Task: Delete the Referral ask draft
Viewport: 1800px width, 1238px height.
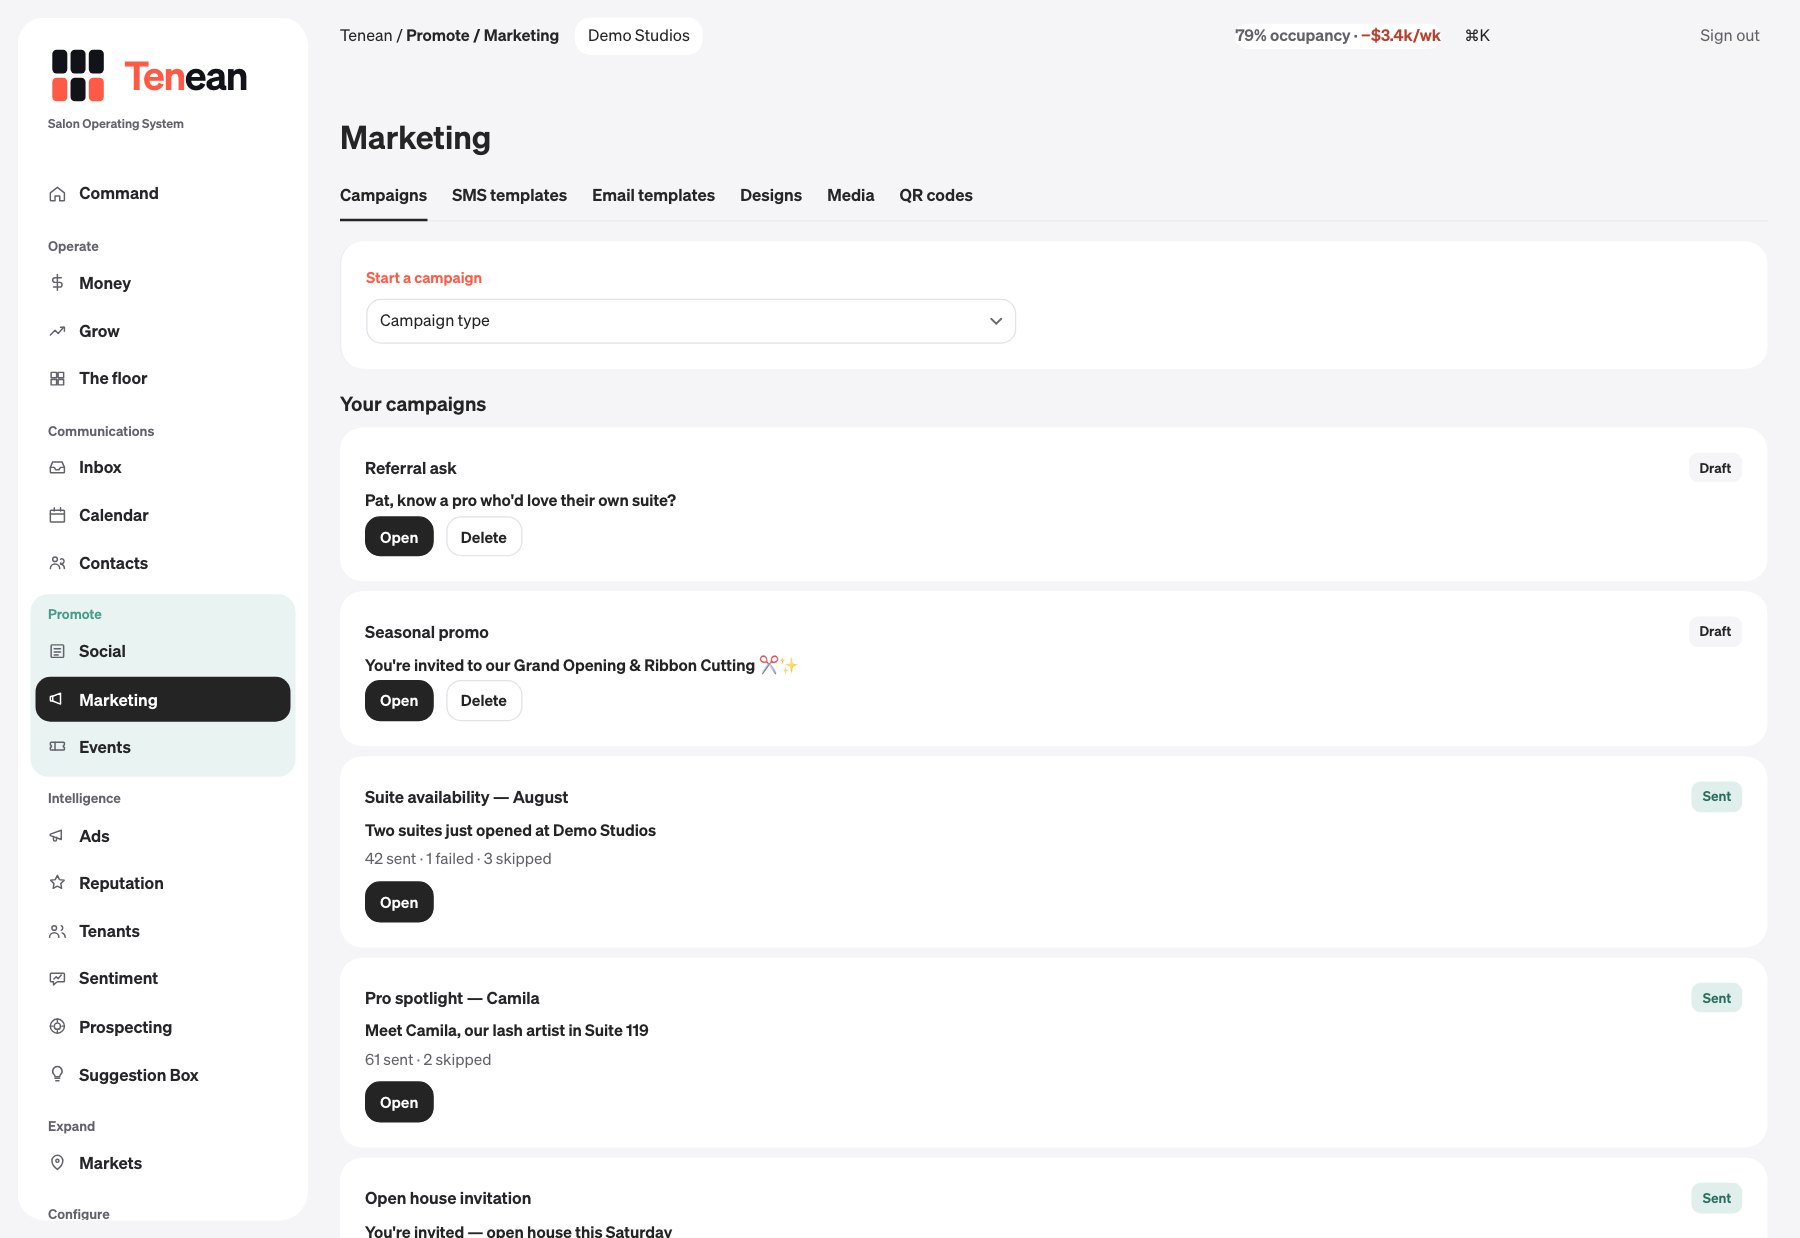Action: point(484,537)
